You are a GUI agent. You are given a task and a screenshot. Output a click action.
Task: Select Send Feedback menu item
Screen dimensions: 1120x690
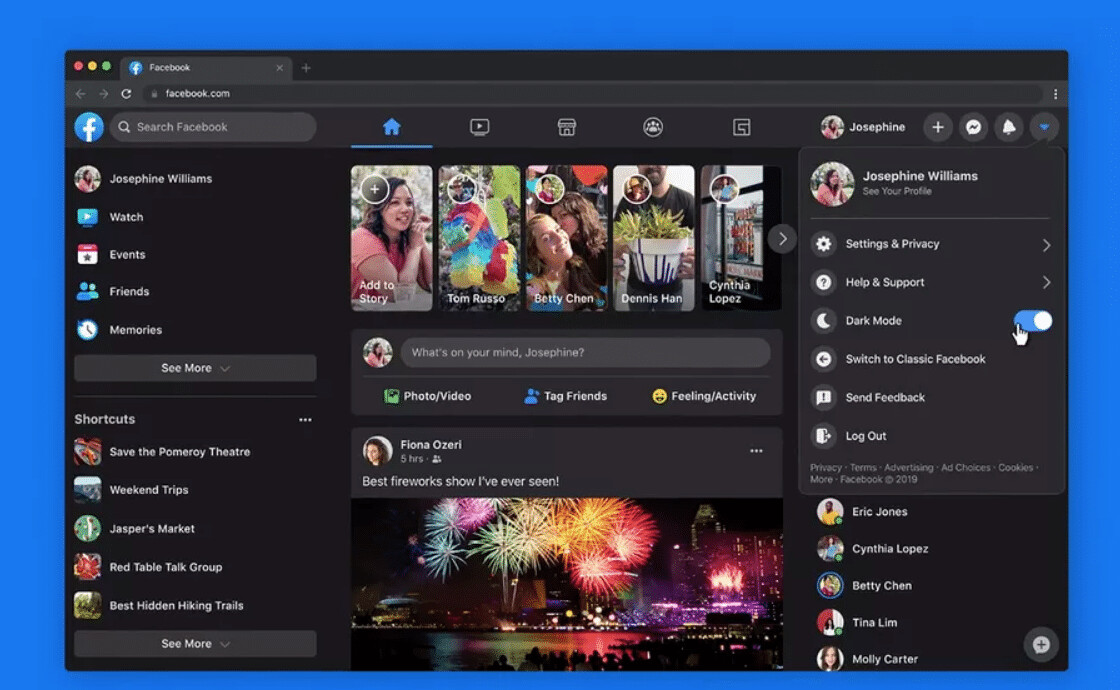(931, 397)
